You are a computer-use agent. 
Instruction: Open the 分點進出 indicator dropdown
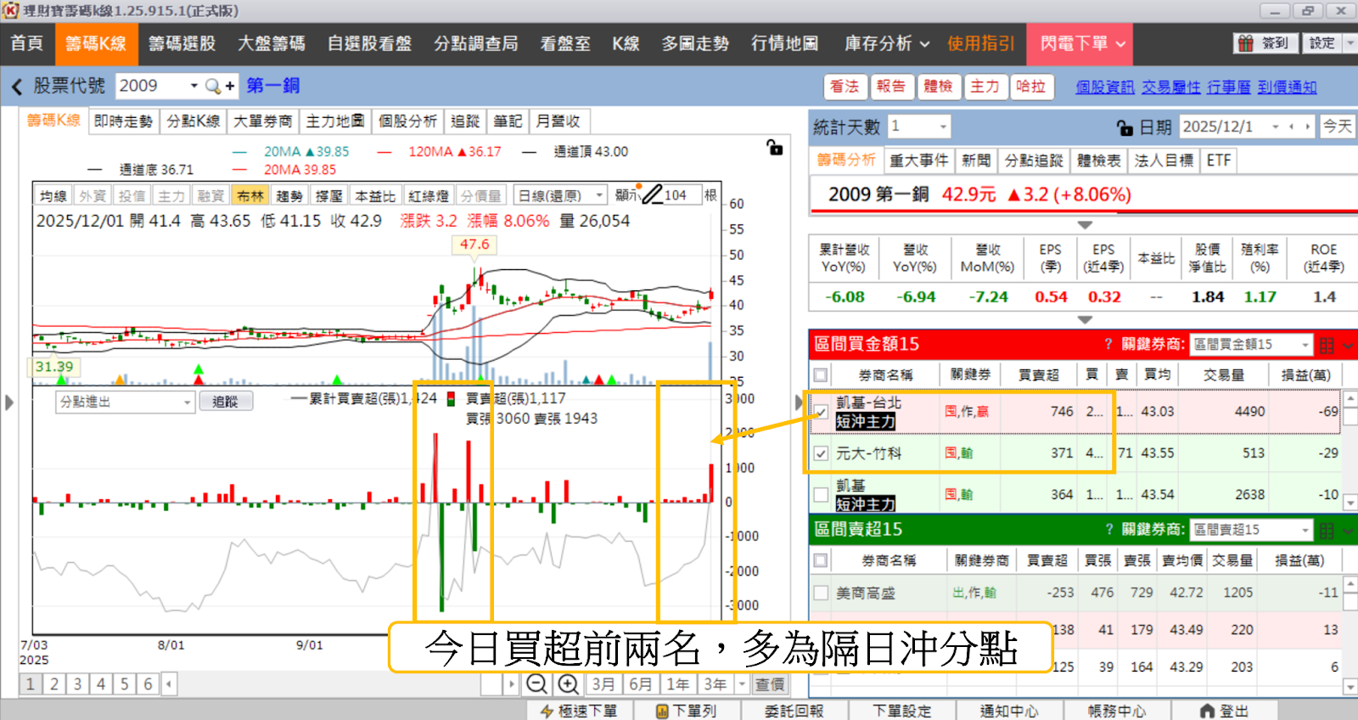click(x=125, y=402)
